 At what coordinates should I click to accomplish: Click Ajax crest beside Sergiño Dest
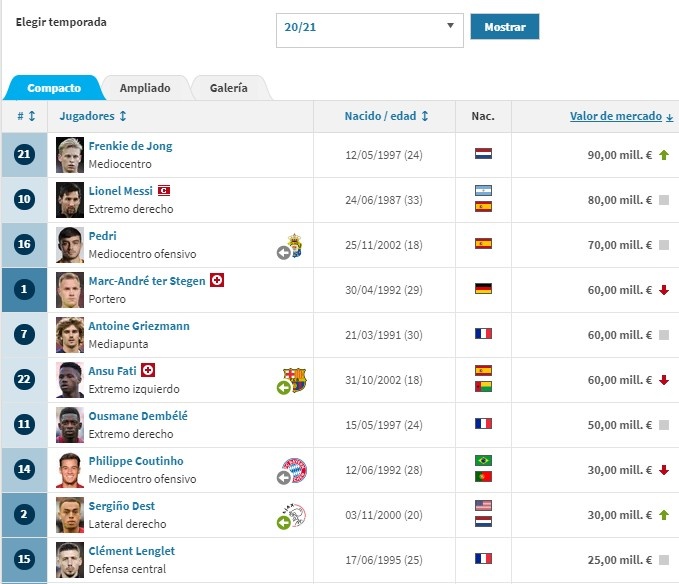click(x=297, y=516)
